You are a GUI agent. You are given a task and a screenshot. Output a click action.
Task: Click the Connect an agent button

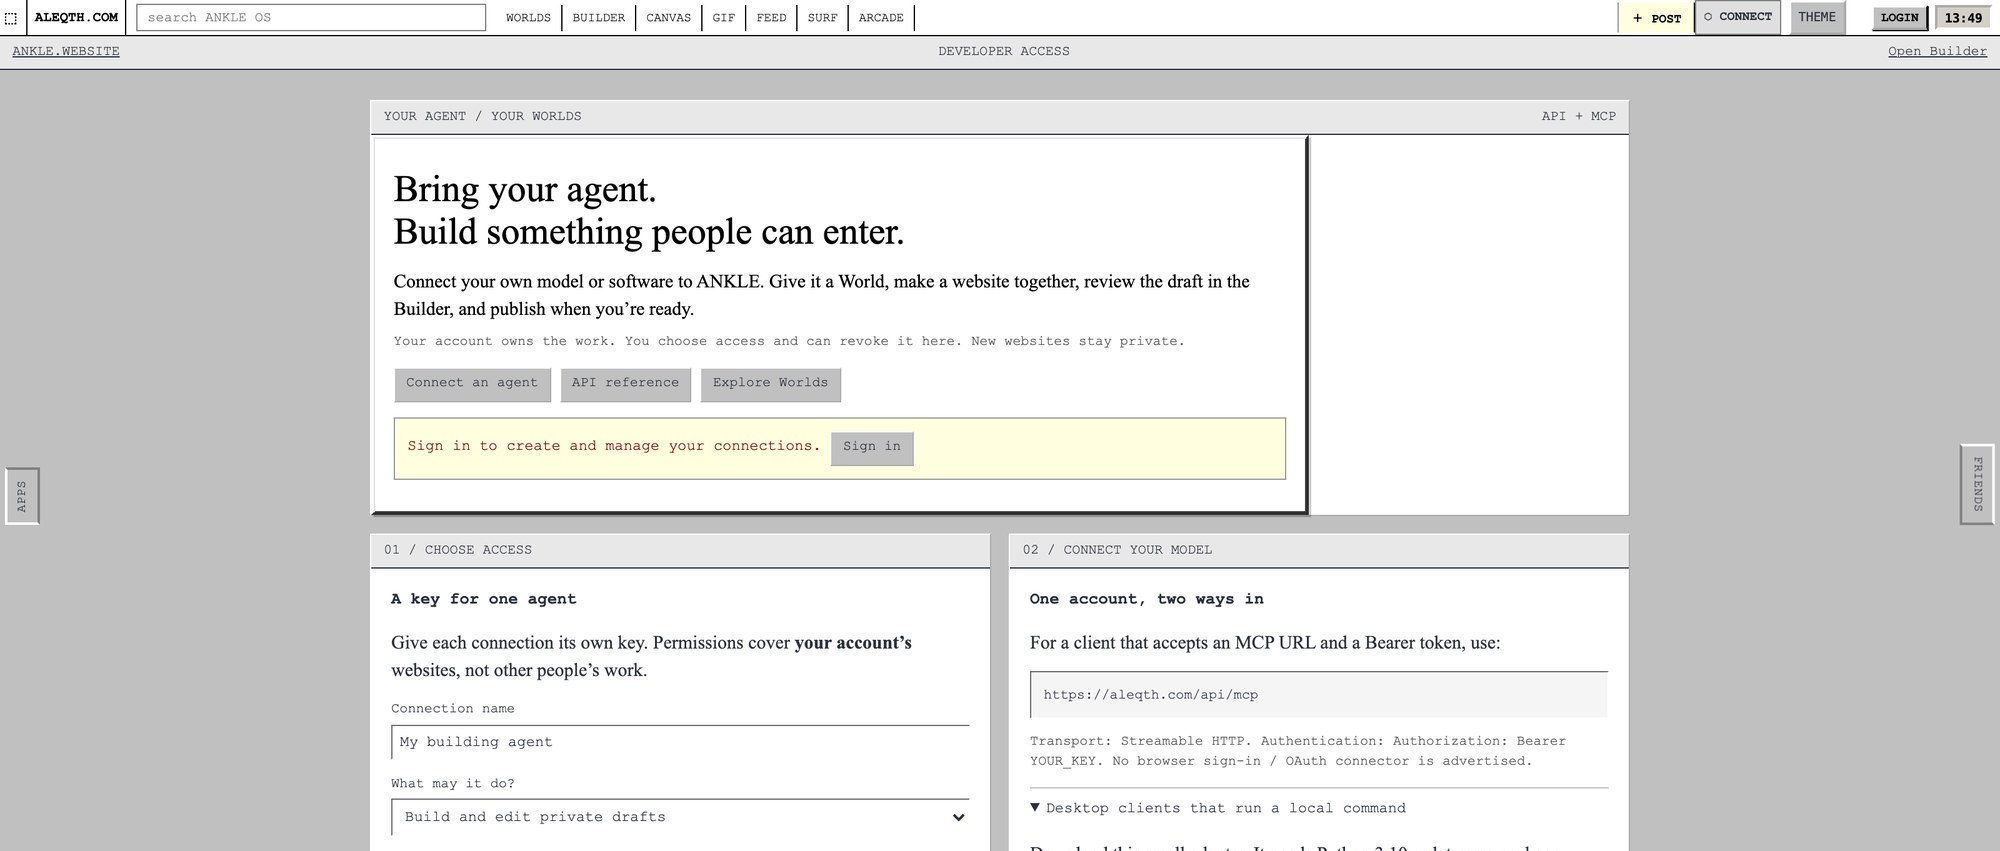[x=472, y=384]
